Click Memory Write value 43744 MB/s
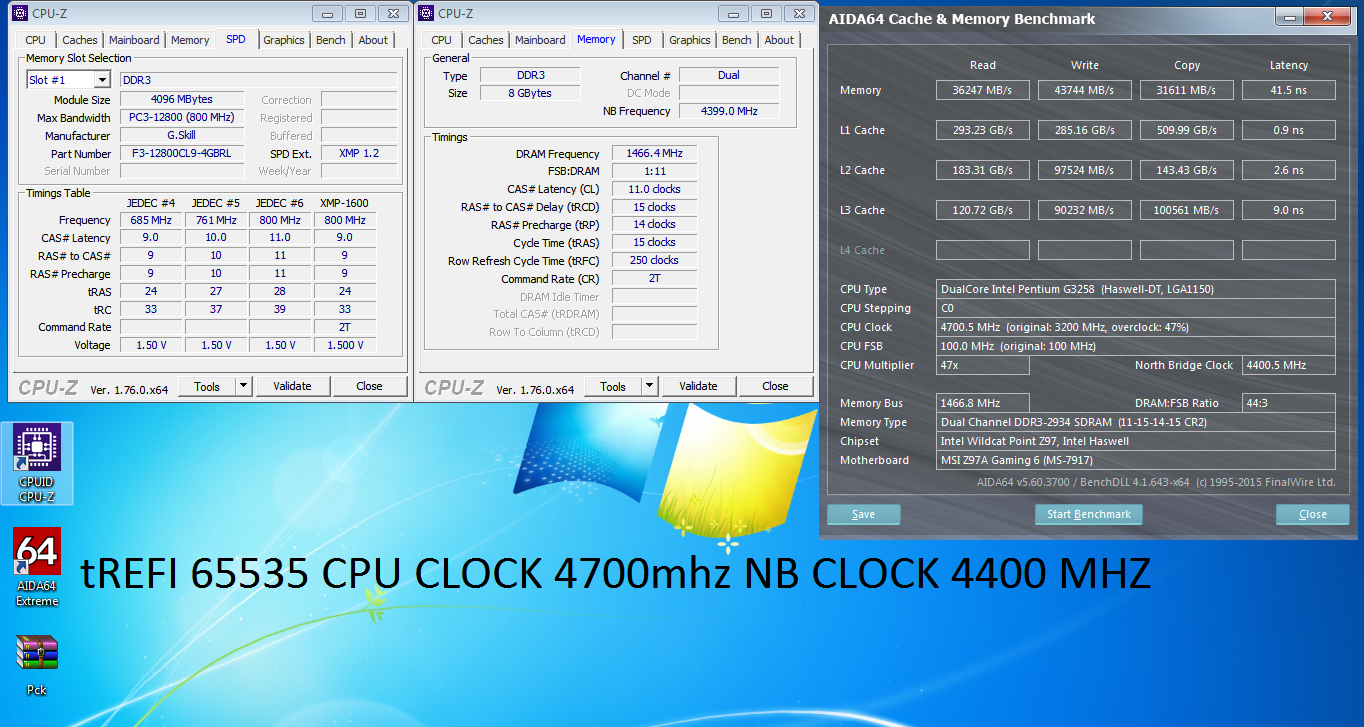 pyautogui.click(x=1085, y=90)
